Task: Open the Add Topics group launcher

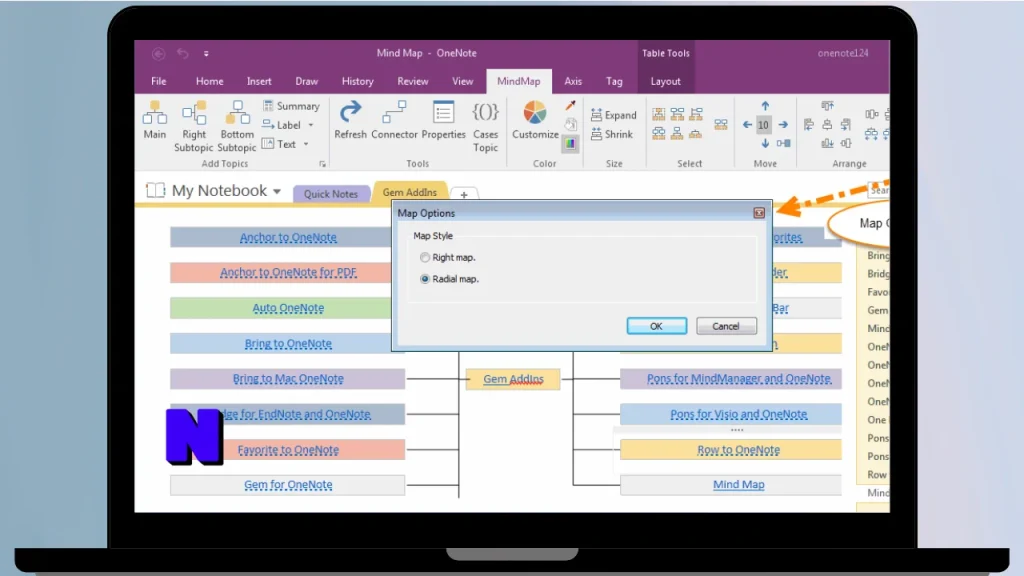Action: click(322, 164)
